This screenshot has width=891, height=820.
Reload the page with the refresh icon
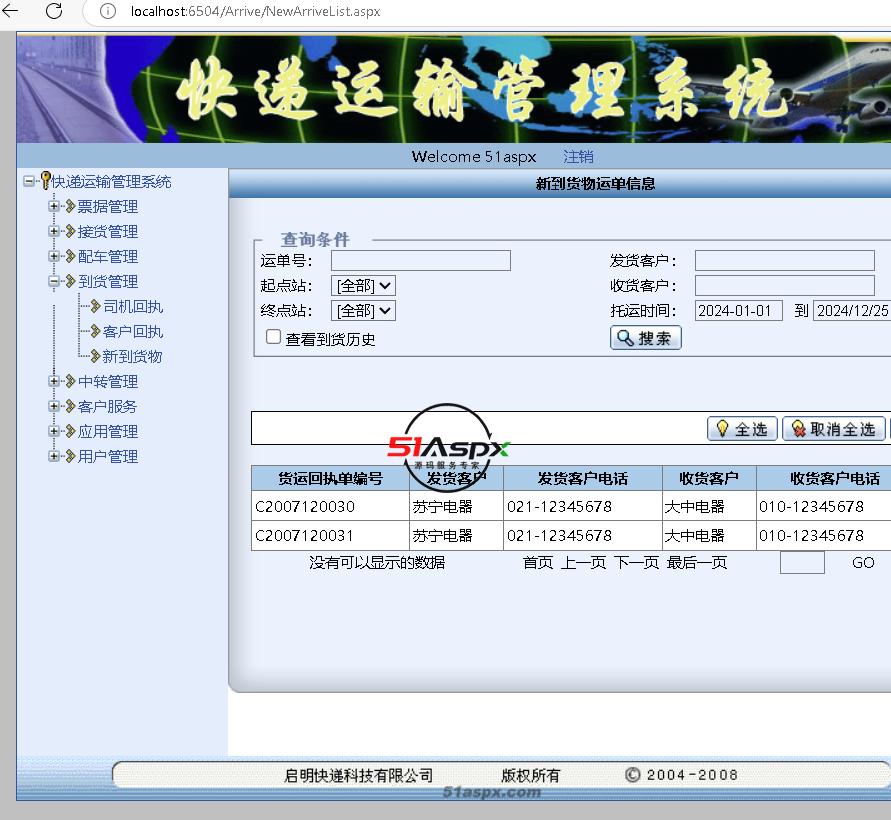click(x=54, y=11)
